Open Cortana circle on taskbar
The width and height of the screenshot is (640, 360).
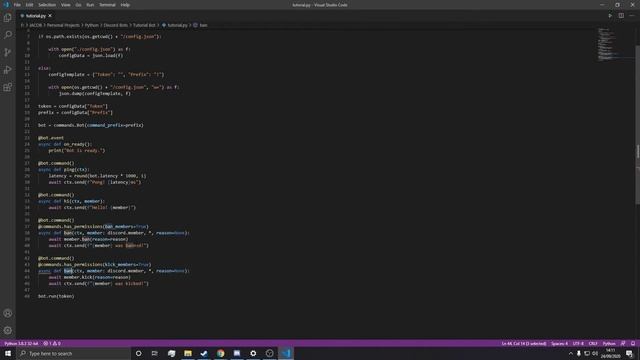[x=138, y=353]
